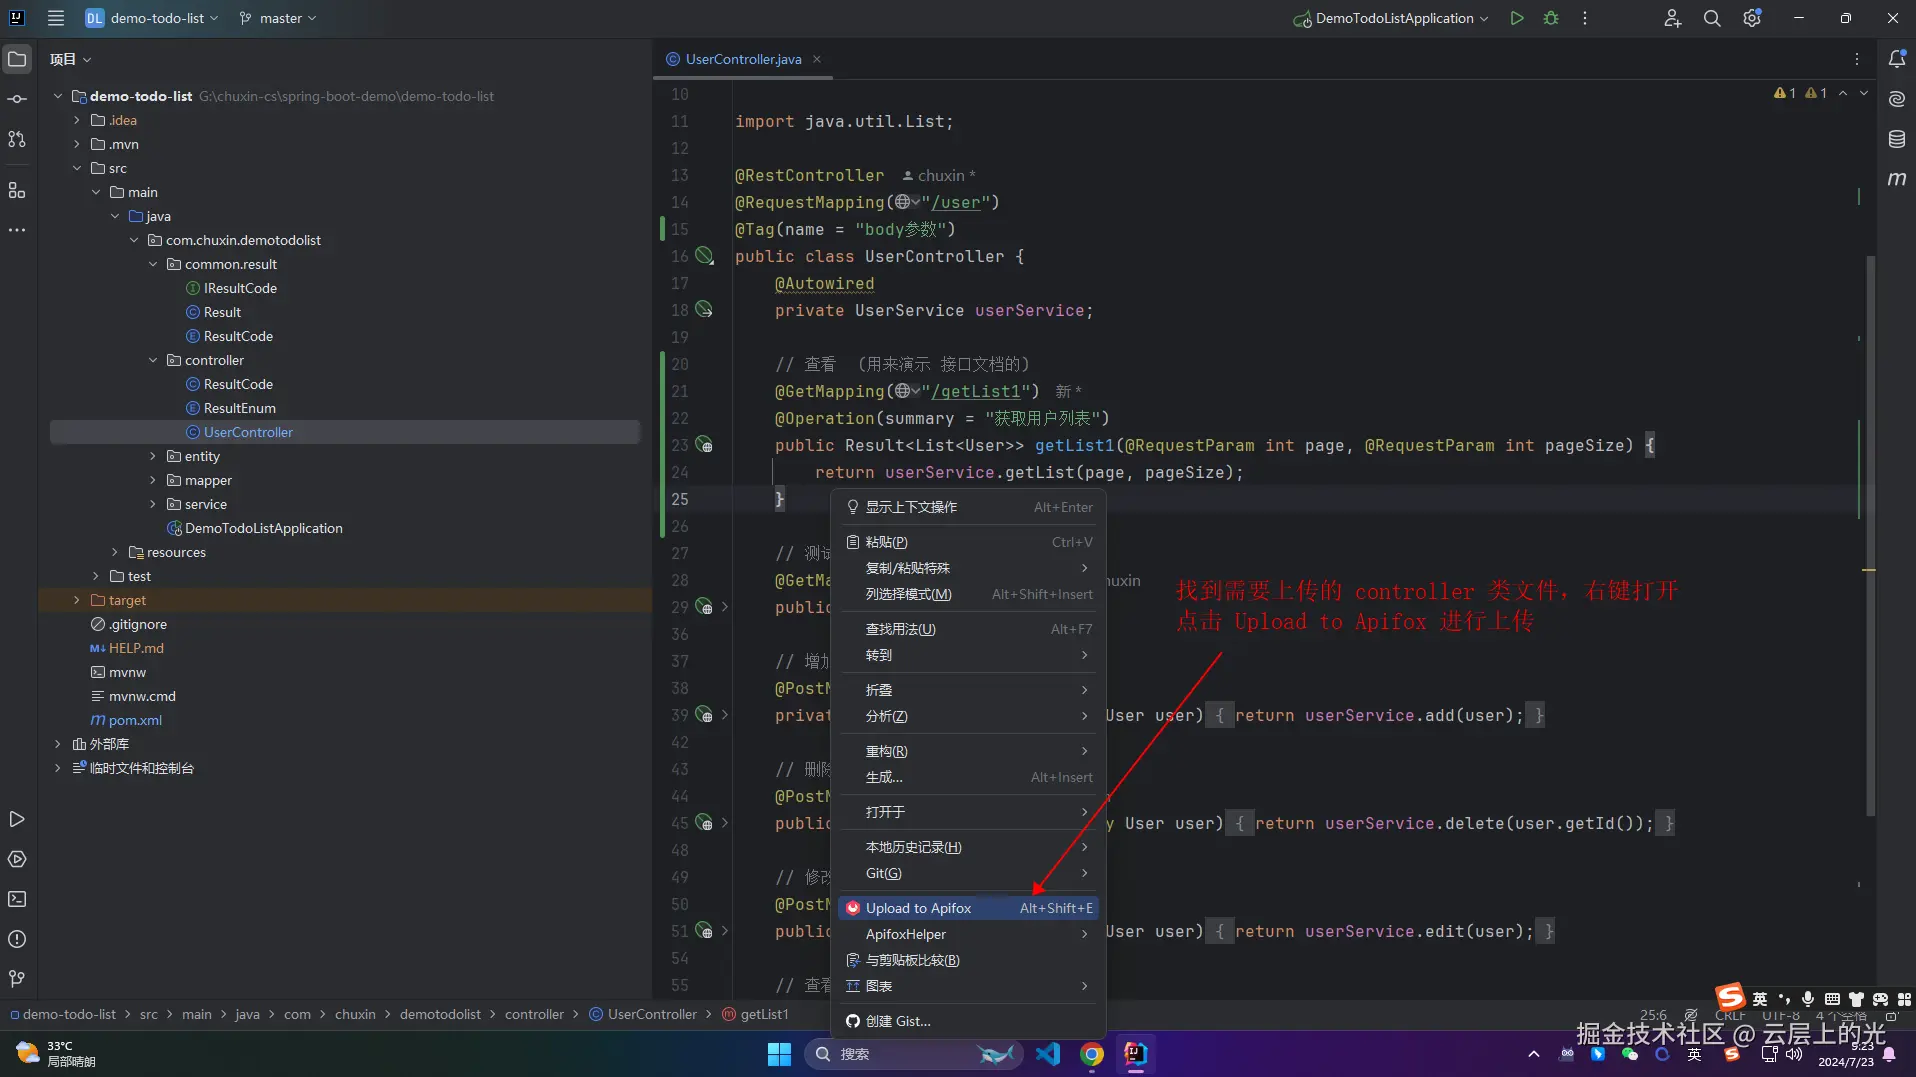Expand the .idea folder
Viewport: 1916px width, 1077px height.
77,120
